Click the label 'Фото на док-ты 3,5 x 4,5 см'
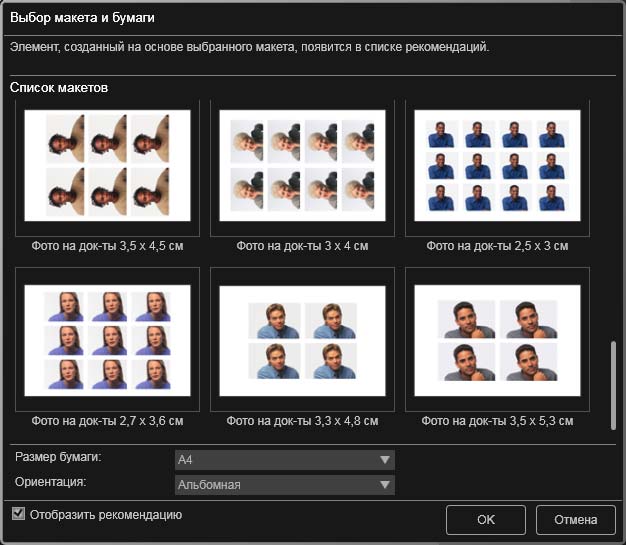 click(107, 246)
